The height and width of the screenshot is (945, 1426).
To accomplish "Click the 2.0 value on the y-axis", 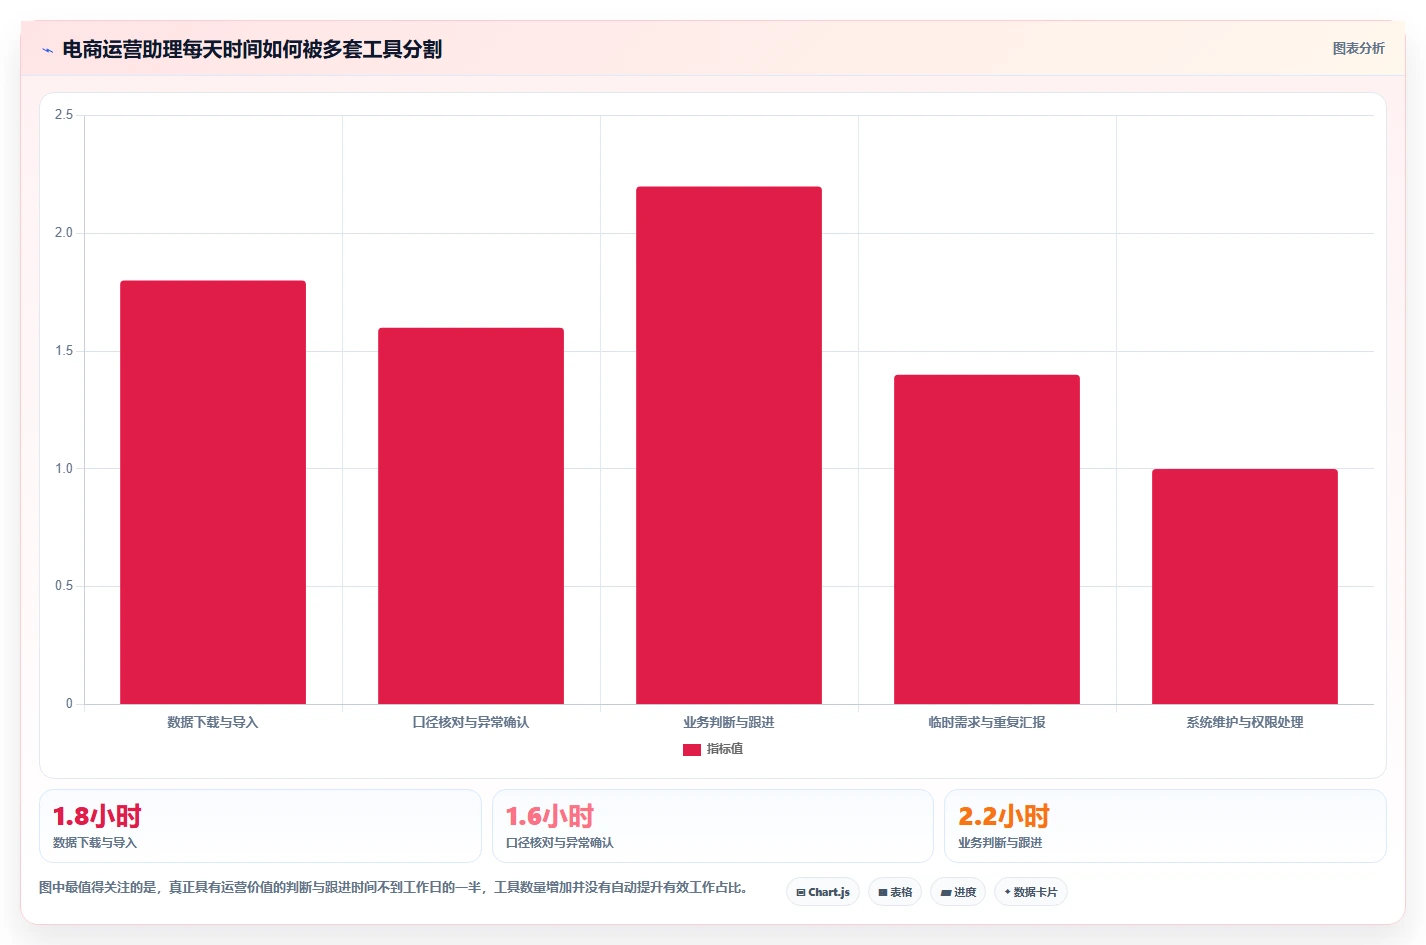I will point(64,233).
